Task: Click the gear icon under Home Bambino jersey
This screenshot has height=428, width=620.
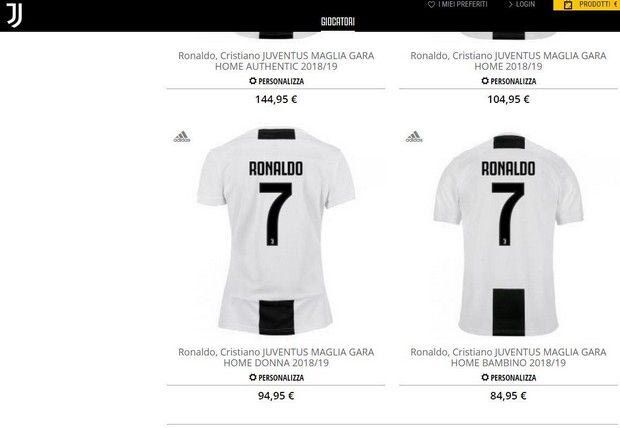Action: click(485, 377)
